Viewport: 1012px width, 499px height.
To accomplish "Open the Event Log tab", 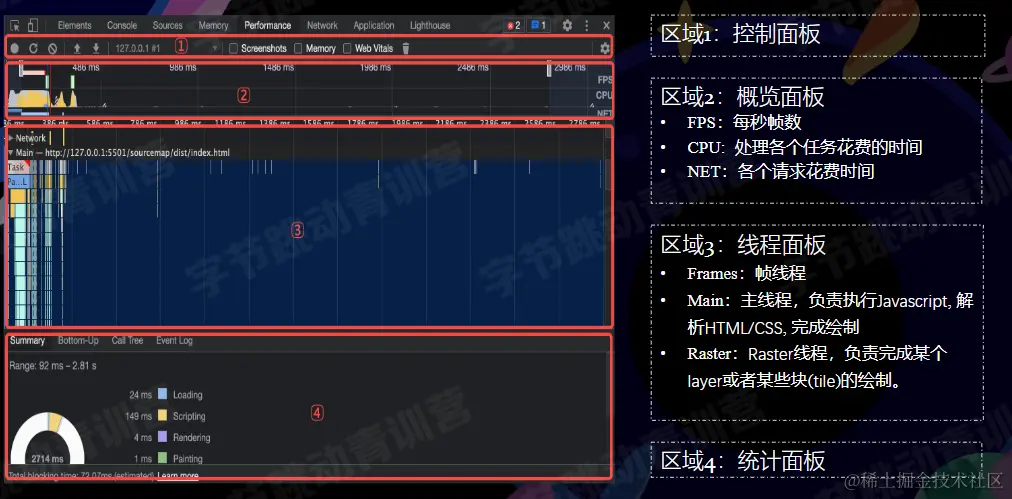I will (x=174, y=340).
